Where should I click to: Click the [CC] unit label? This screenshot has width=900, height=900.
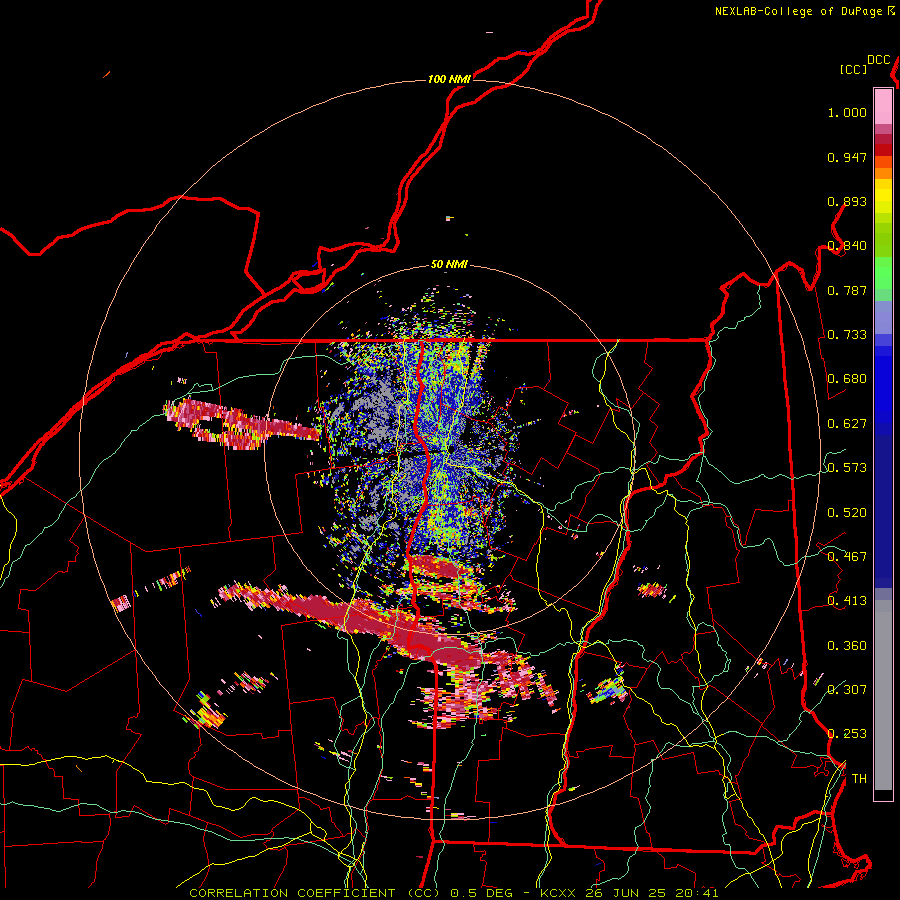[853, 69]
